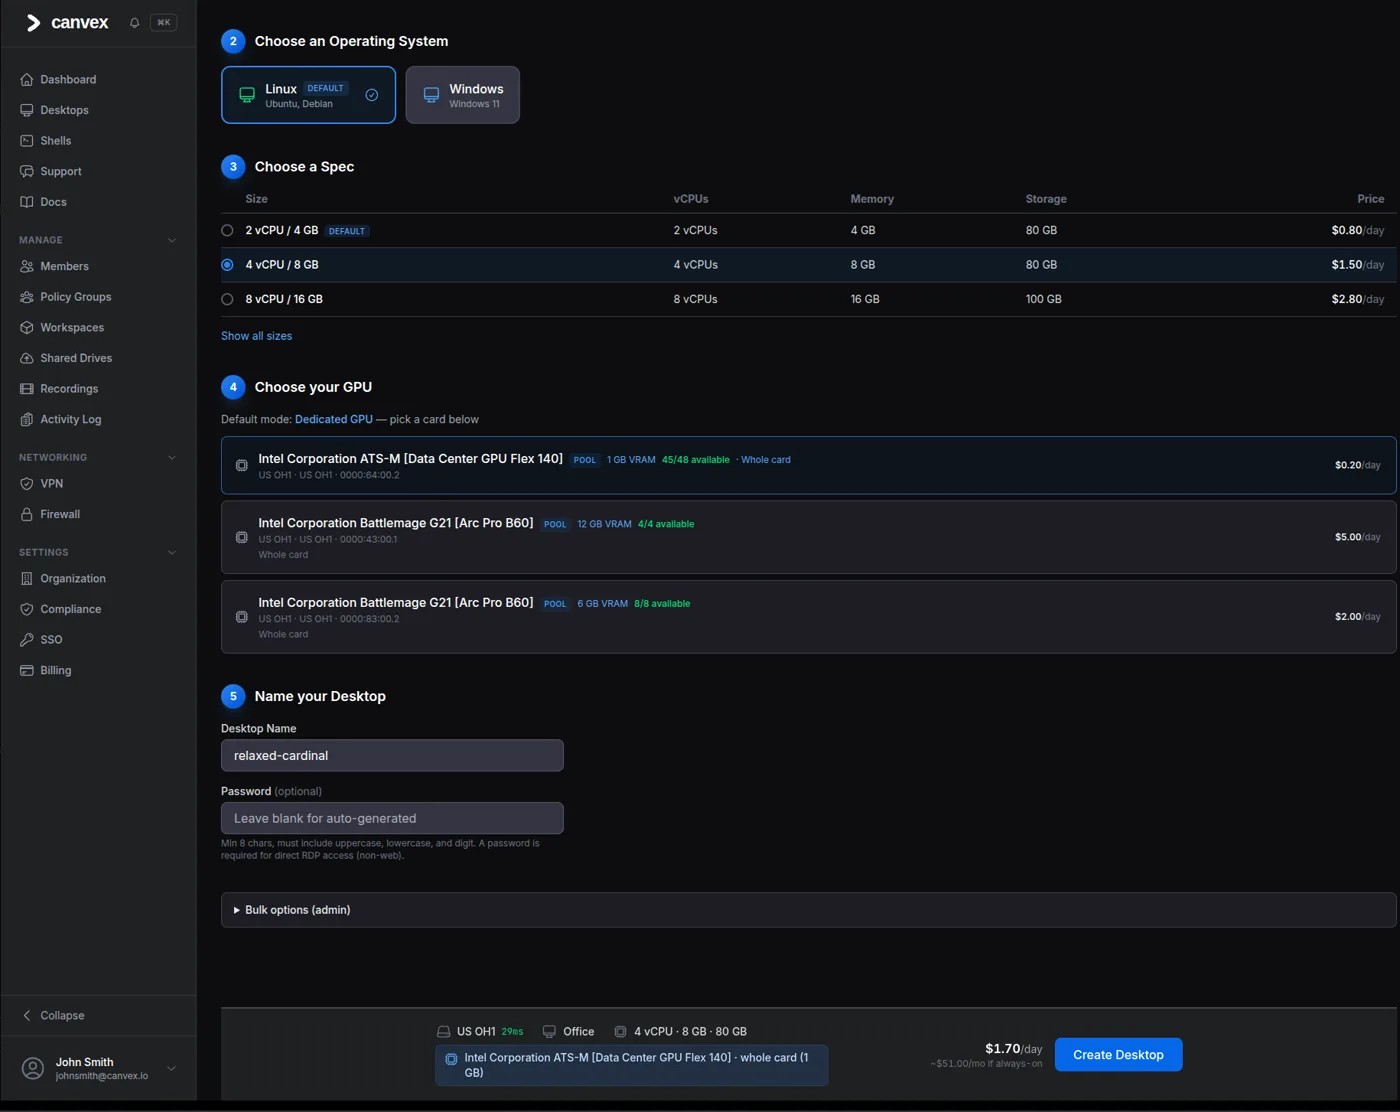Click the VPN shield icon

tap(27, 484)
